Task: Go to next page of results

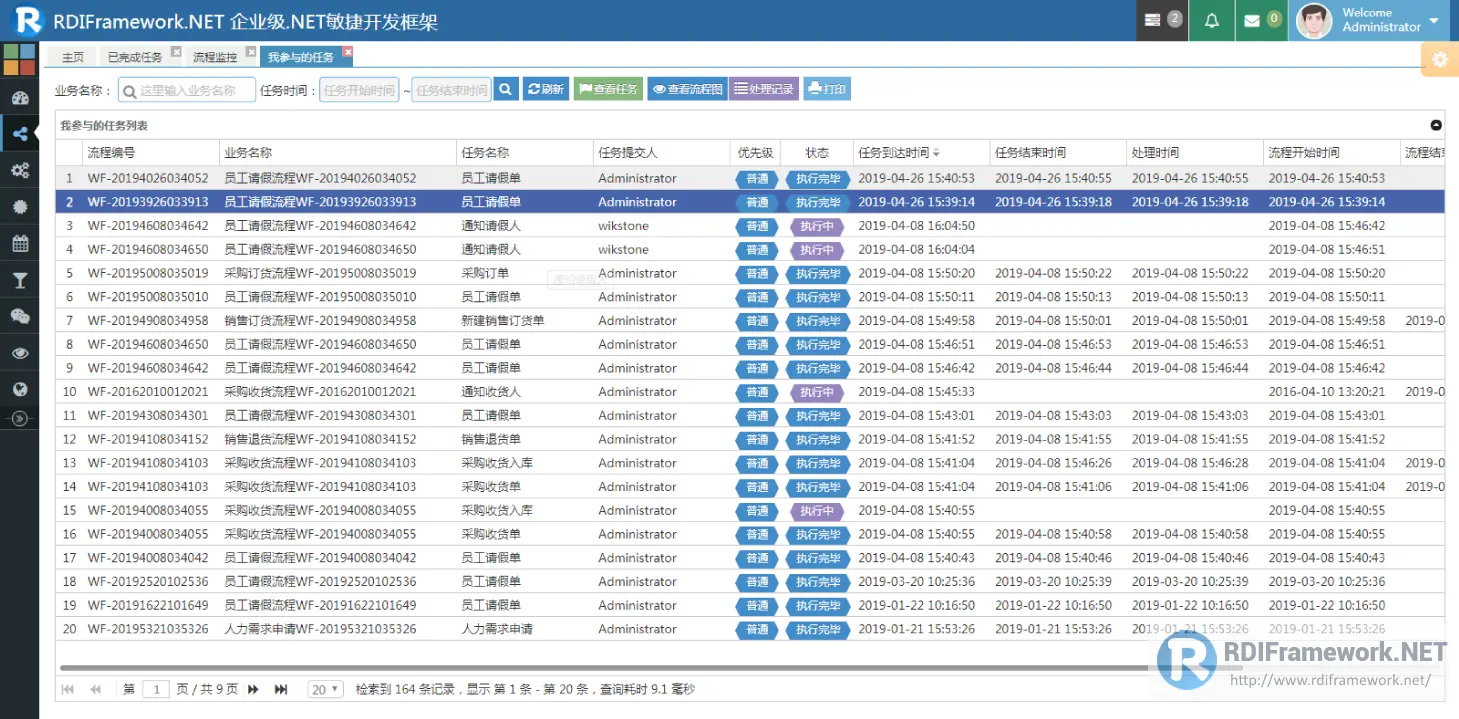Action: click(253, 689)
